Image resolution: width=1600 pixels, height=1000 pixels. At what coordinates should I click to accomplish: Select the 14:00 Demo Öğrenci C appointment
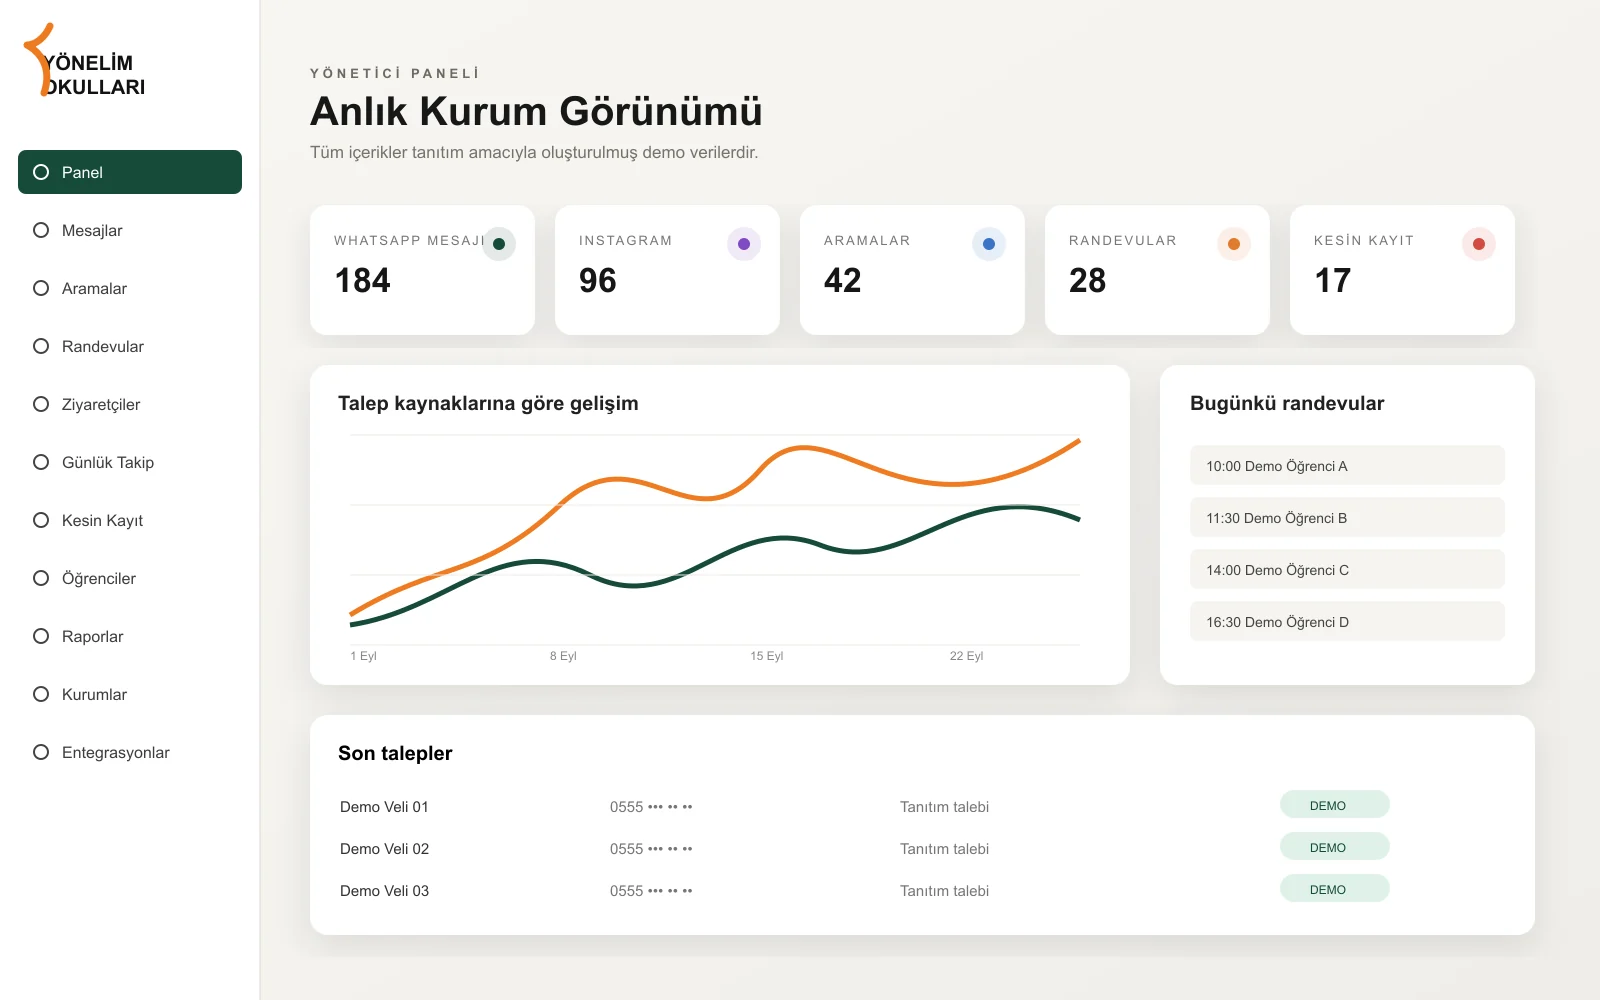pos(1347,569)
